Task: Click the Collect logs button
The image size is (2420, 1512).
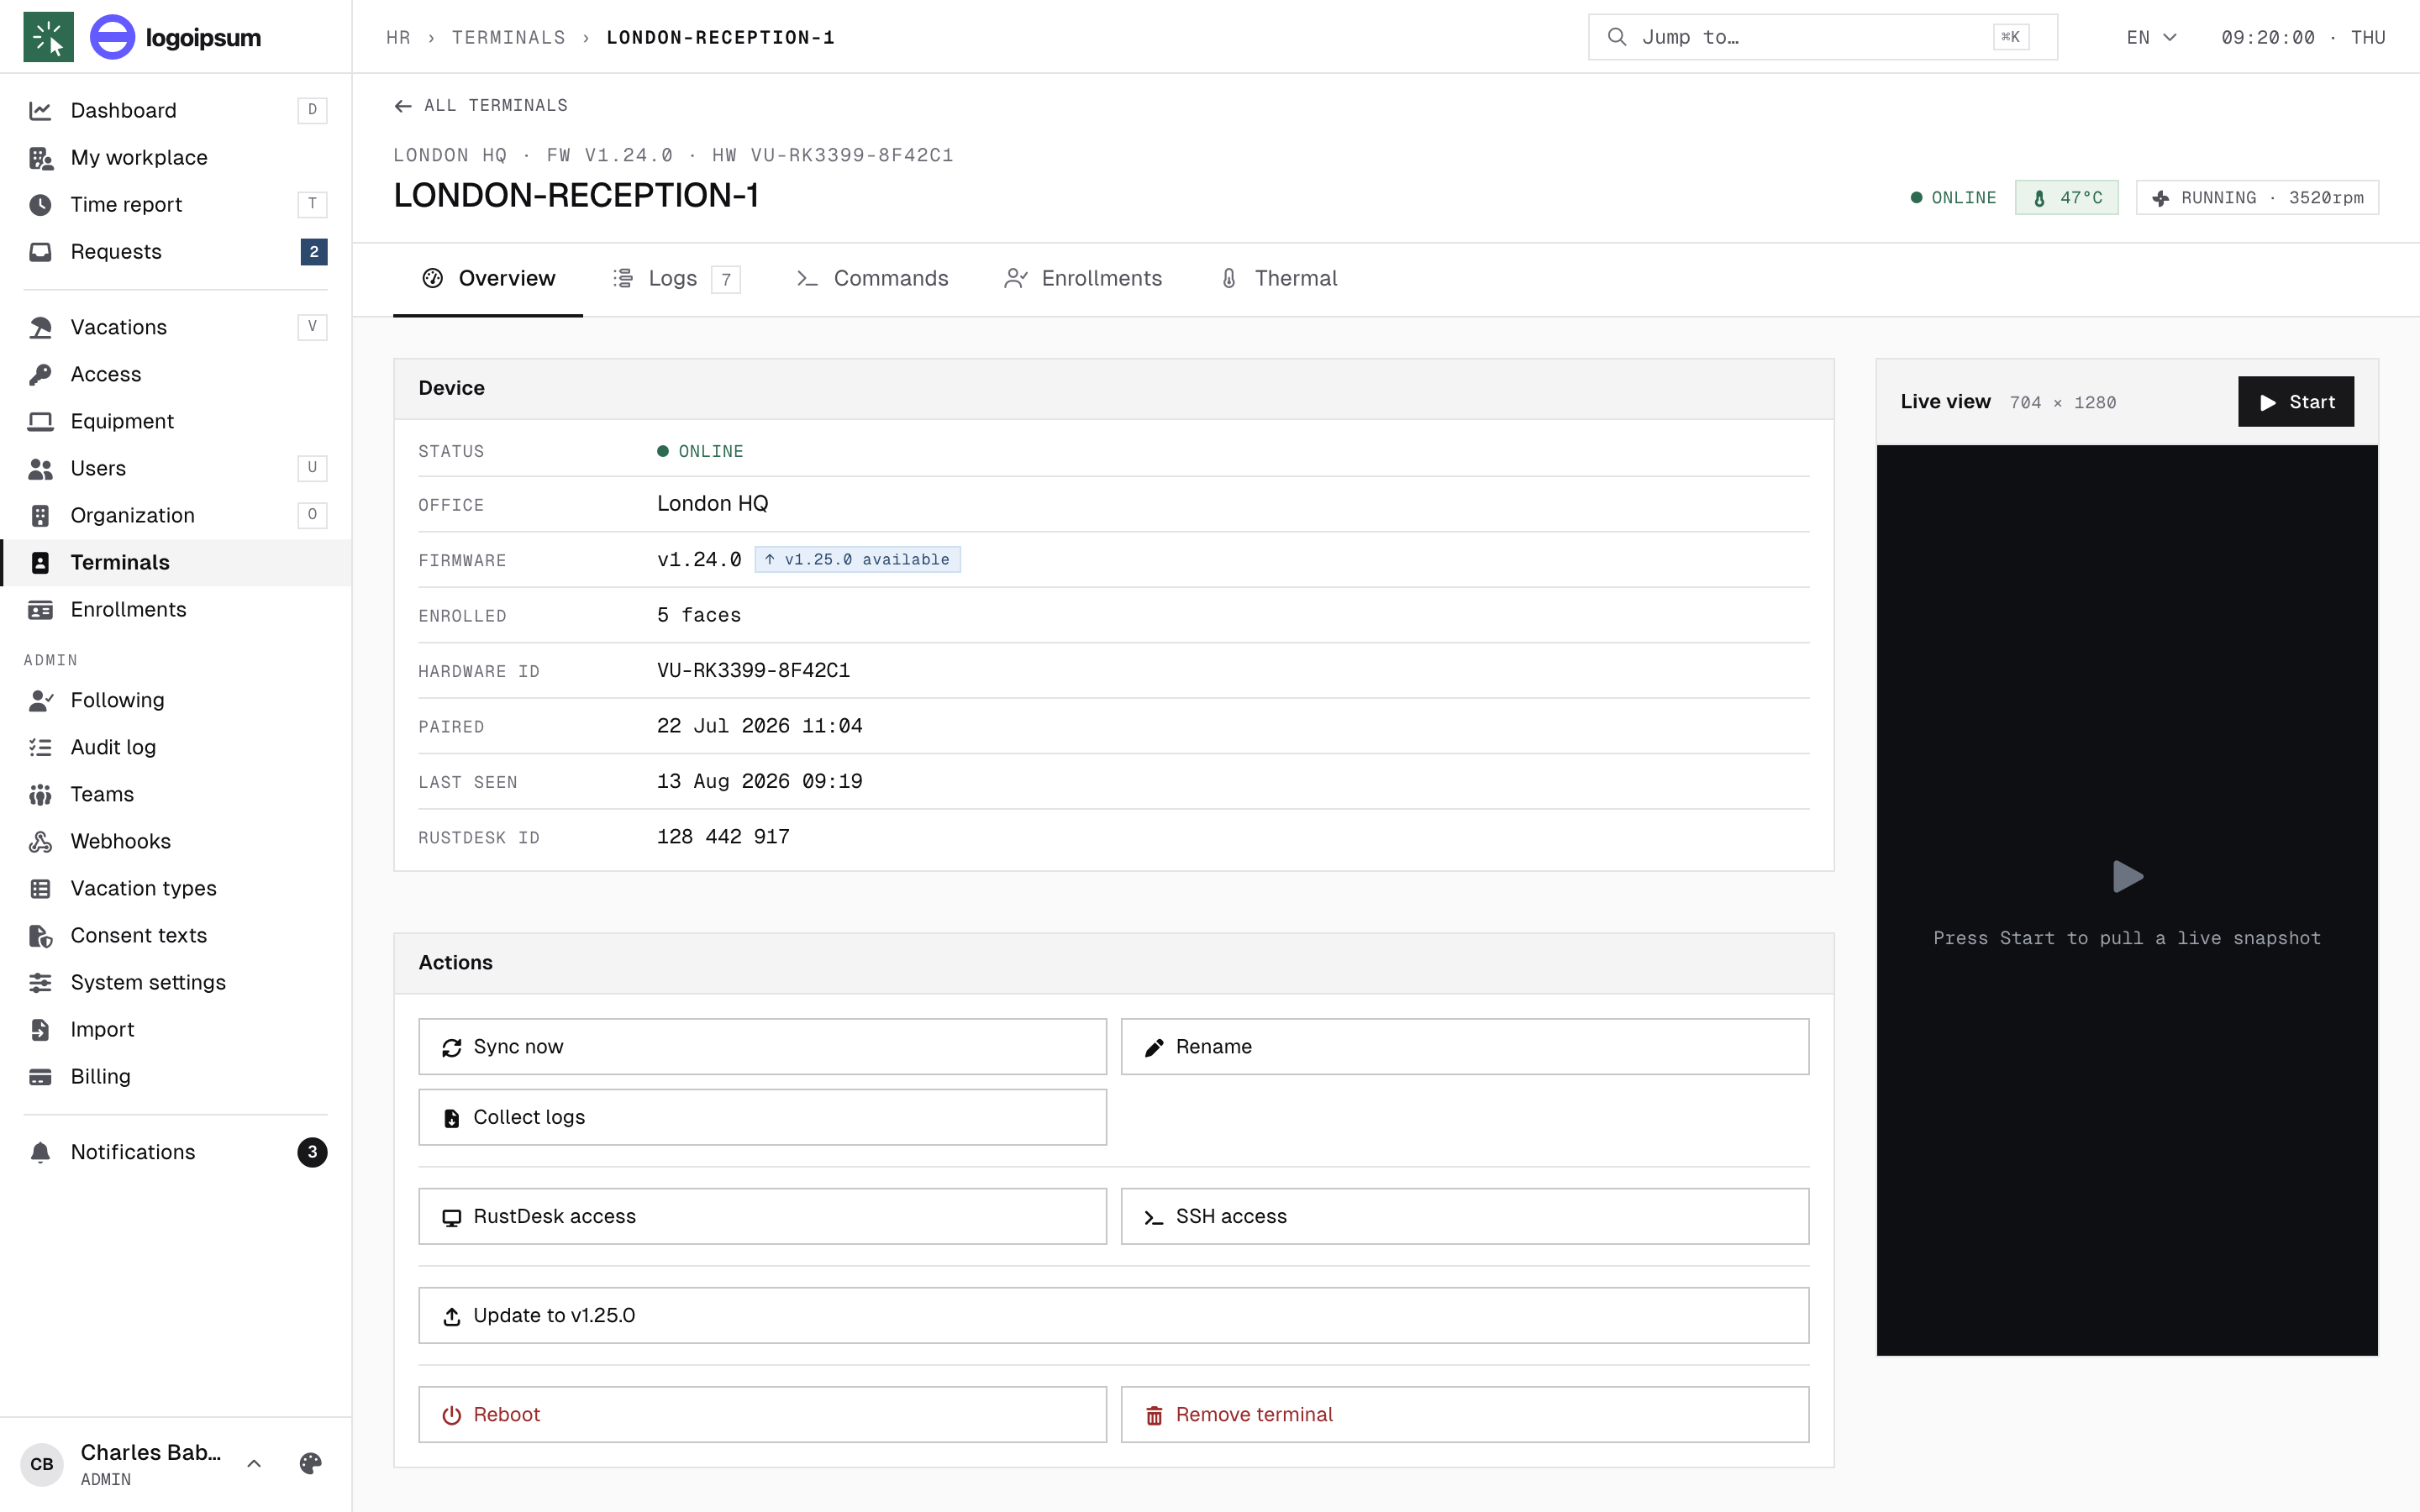Action: coord(762,1117)
